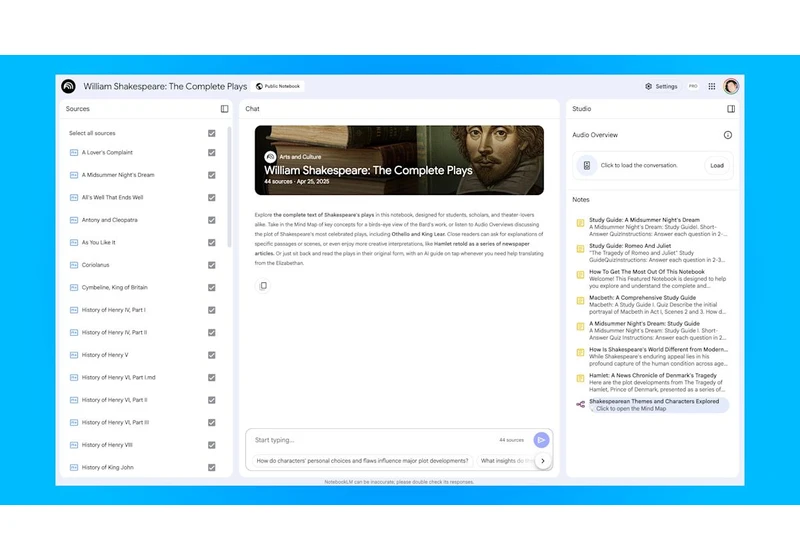This screenshot has height=560, width=800.
Task: Click the copy icon below the summary
Action: [x=263, y=286]
